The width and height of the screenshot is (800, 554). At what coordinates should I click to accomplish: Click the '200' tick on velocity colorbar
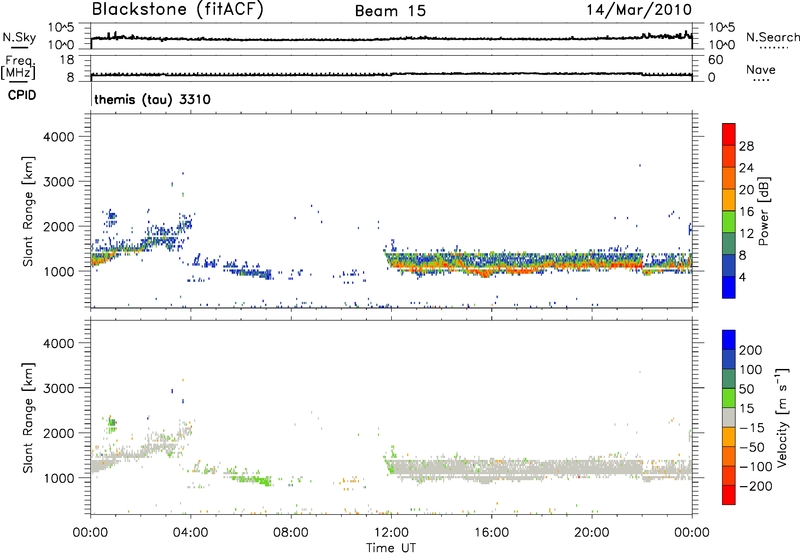click(x=751, y=350)
